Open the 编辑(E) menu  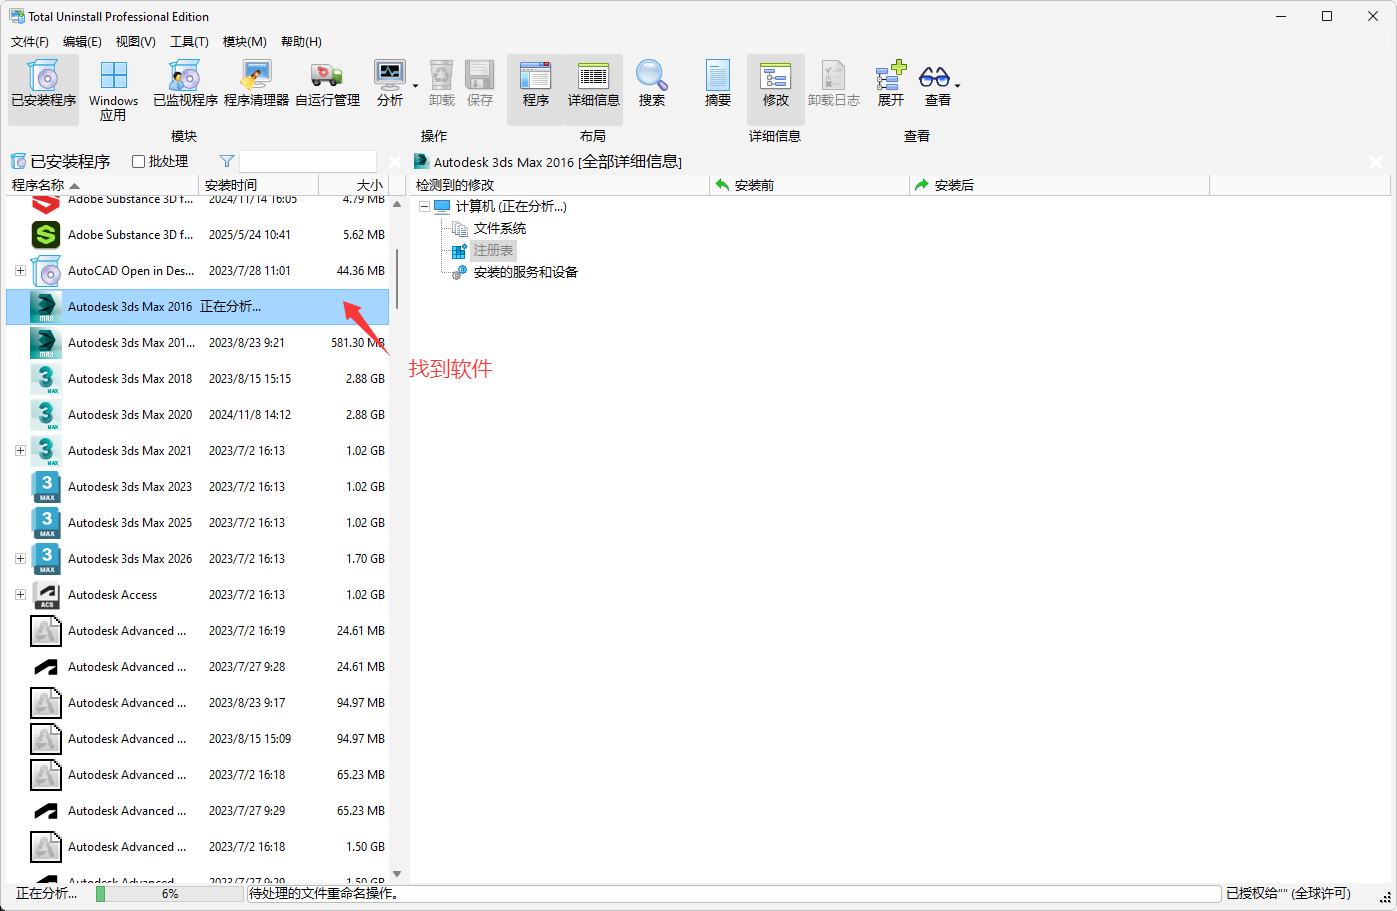pos(82,41)
